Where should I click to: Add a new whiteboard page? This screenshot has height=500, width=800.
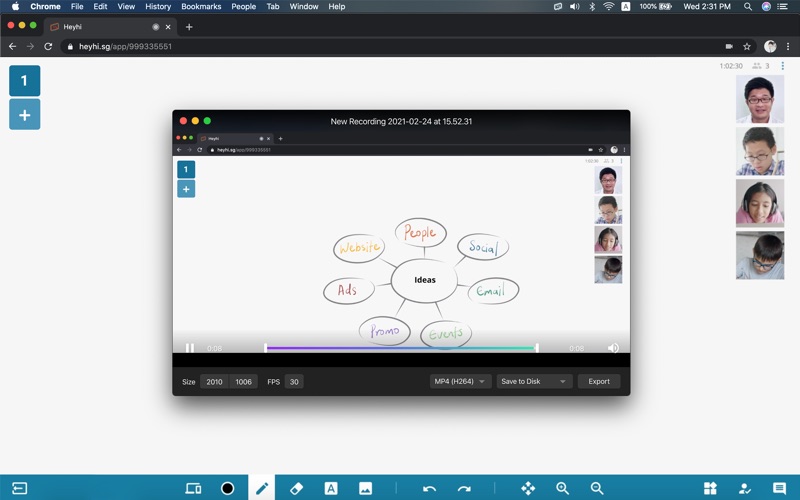(24, 115)
